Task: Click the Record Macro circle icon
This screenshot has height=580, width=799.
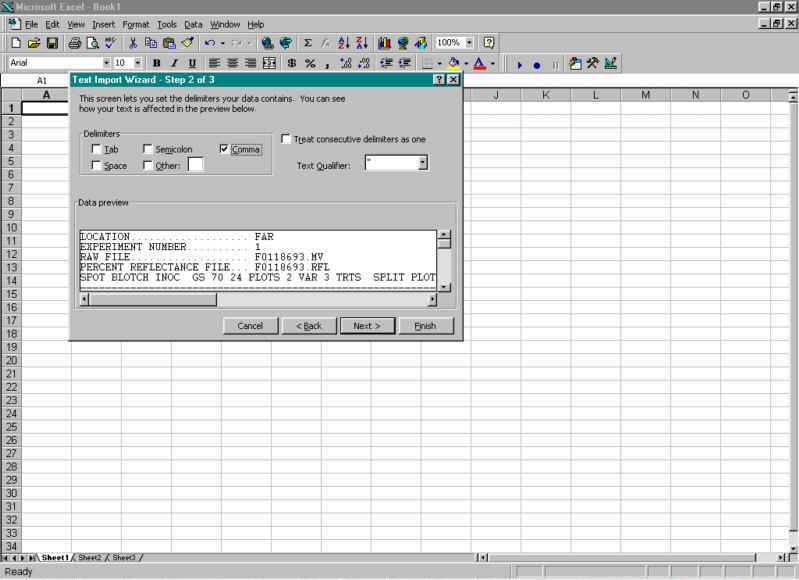Action: tap(537, 65)
